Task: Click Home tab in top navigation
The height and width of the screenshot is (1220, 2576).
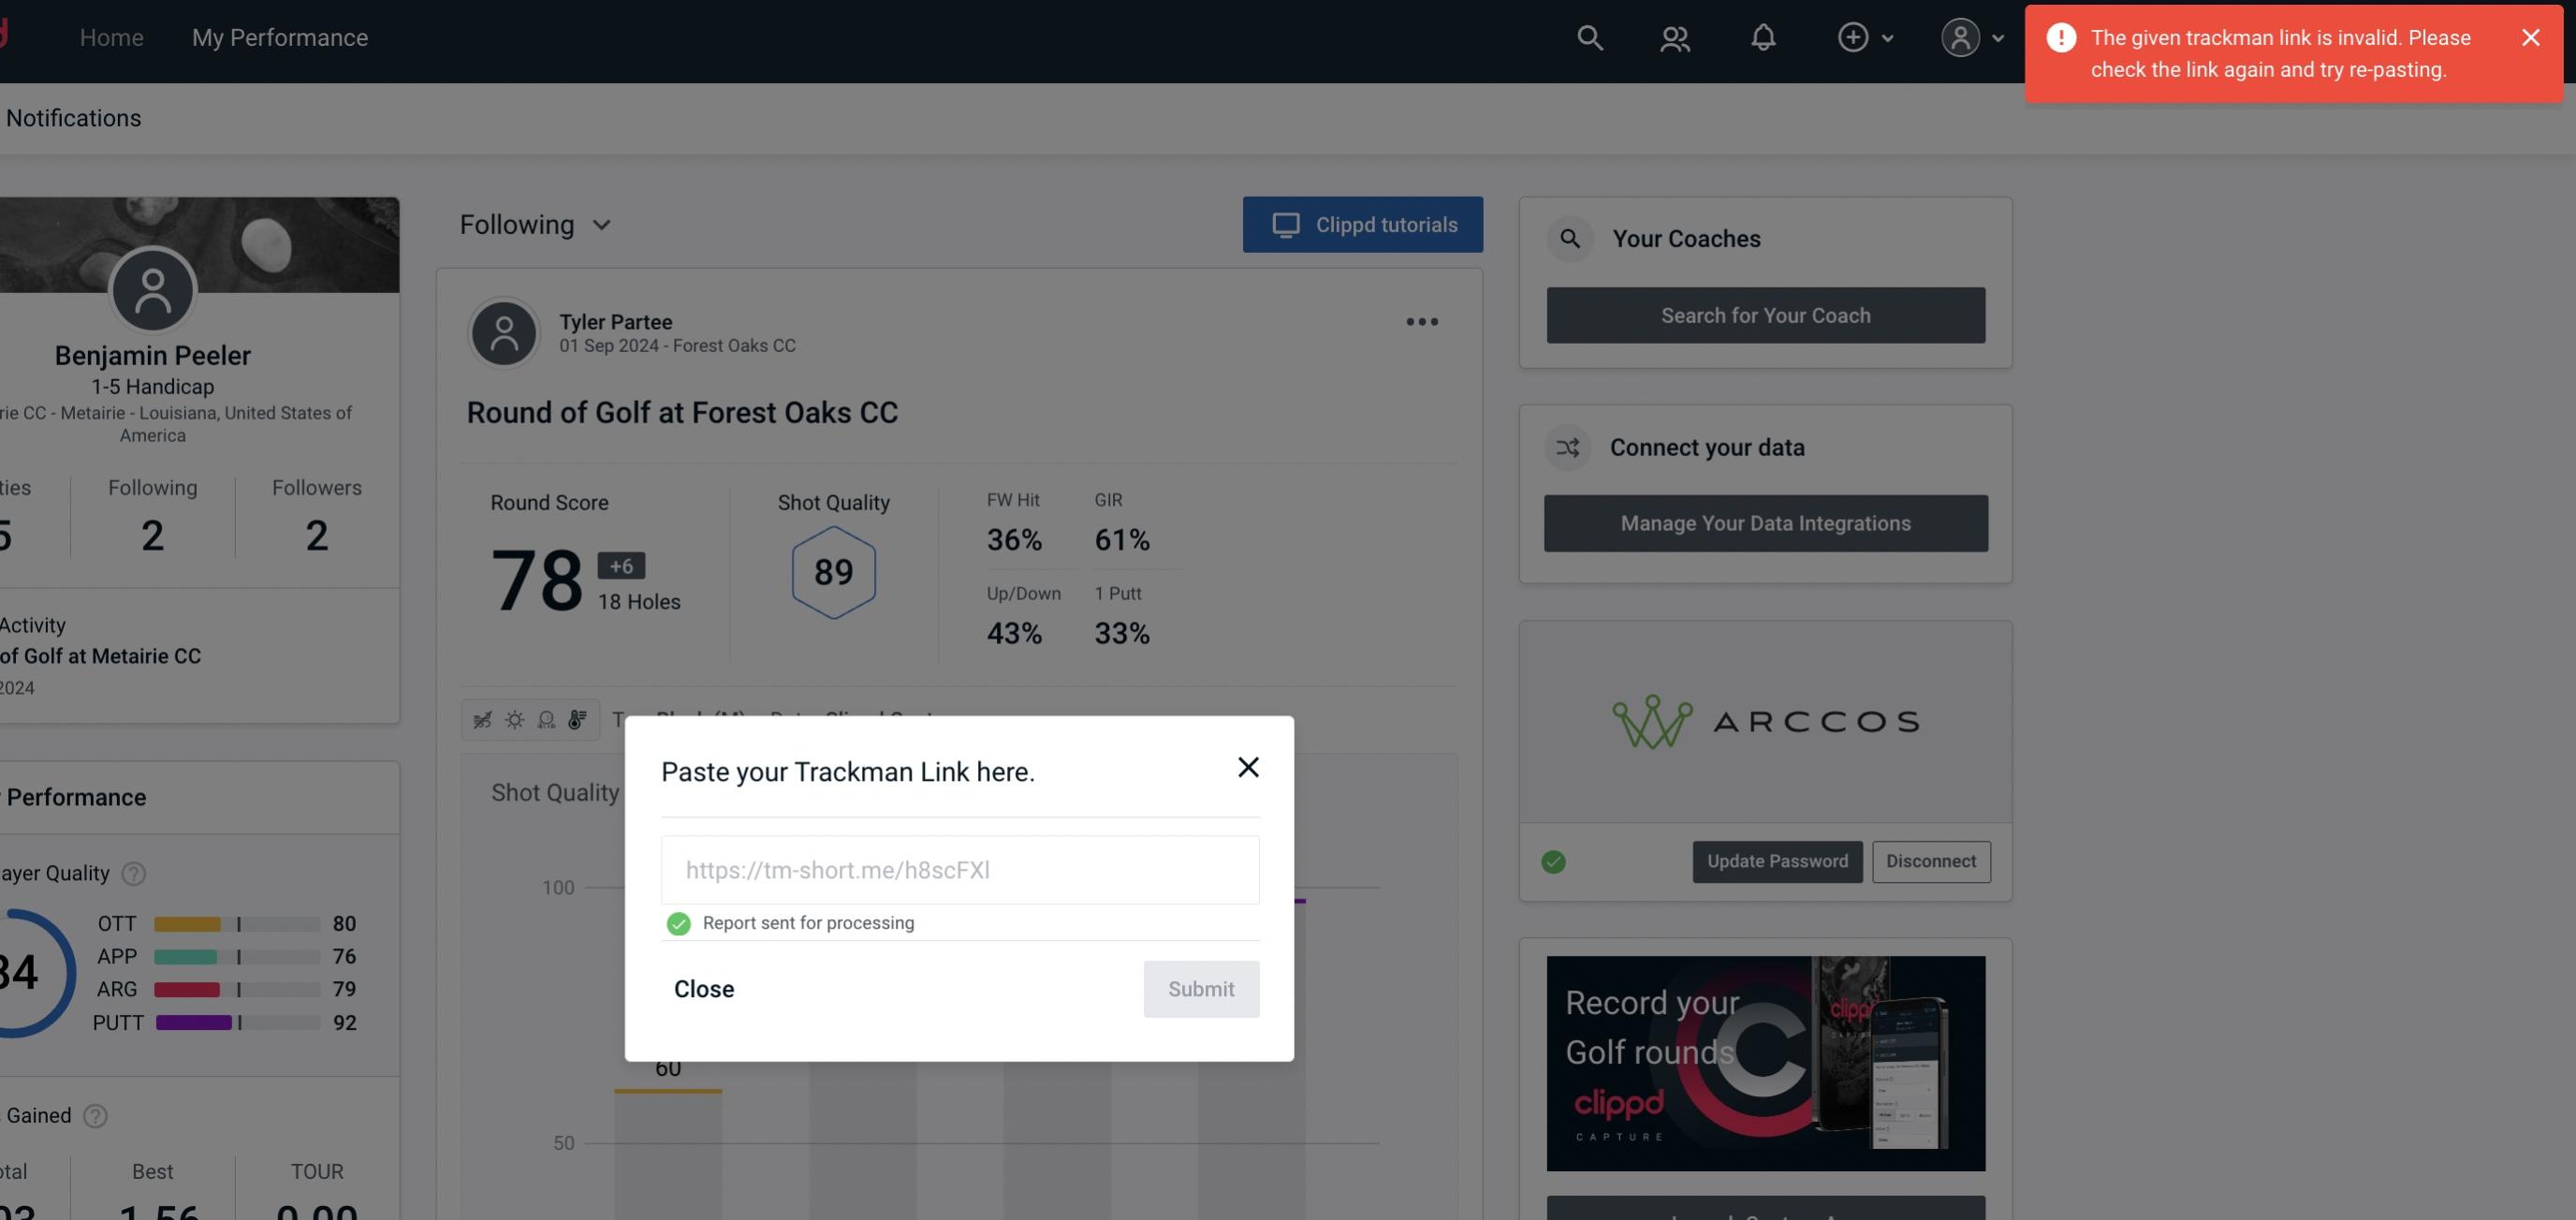Action: click(x=111, y=37)
